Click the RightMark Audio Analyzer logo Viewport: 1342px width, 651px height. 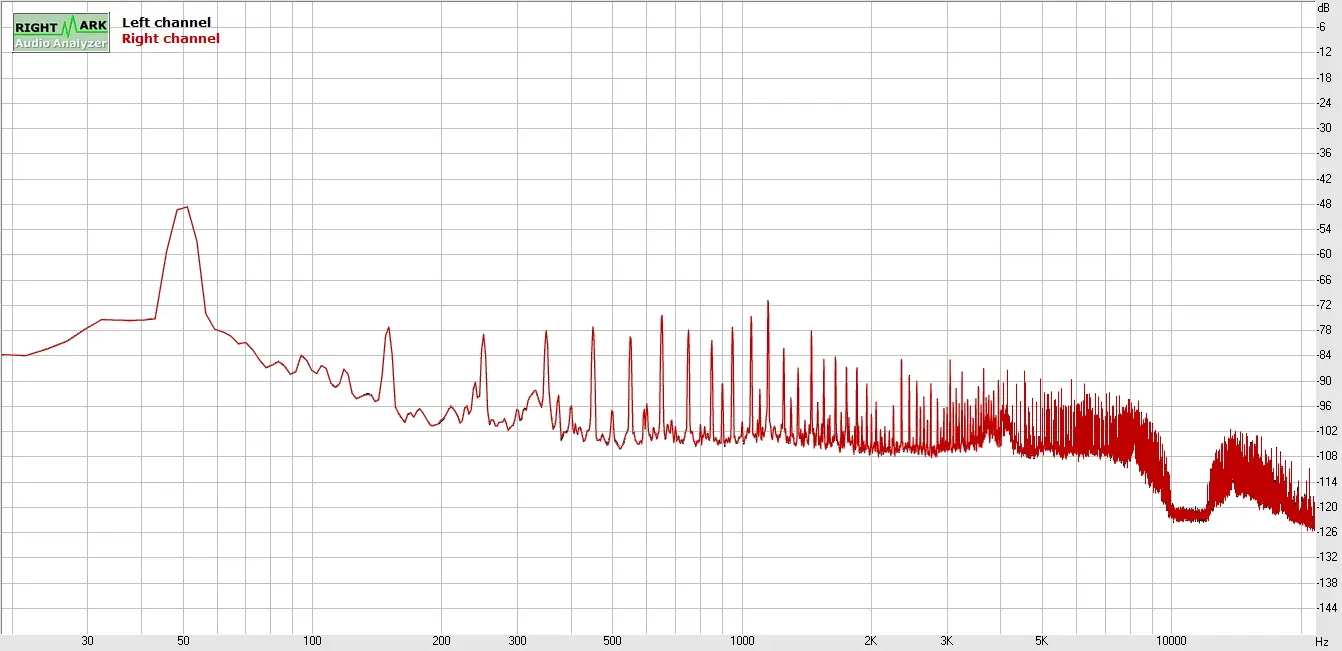coord(61,33)
